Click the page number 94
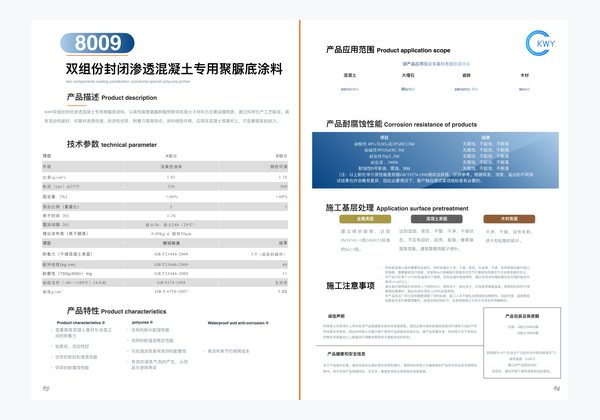Image resolution: width=600 pixels, height=420 pixels. pyautogui.click(x=556, y=388)
